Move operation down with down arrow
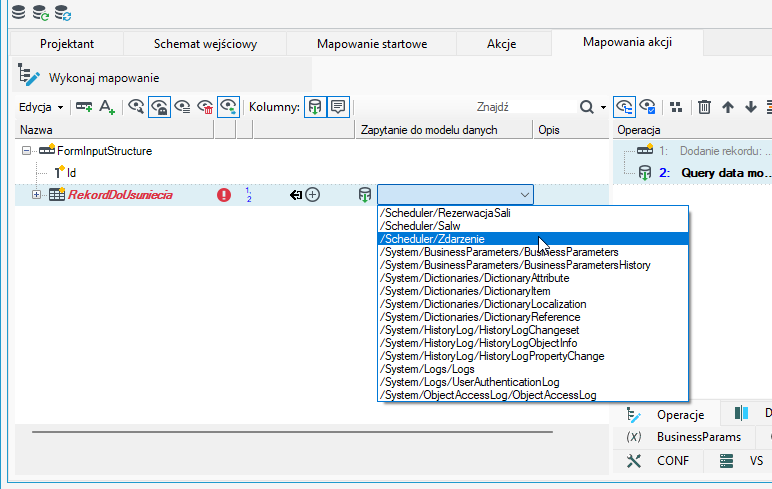The width and height of the screenshot is (772, 489). coord(750,107)
